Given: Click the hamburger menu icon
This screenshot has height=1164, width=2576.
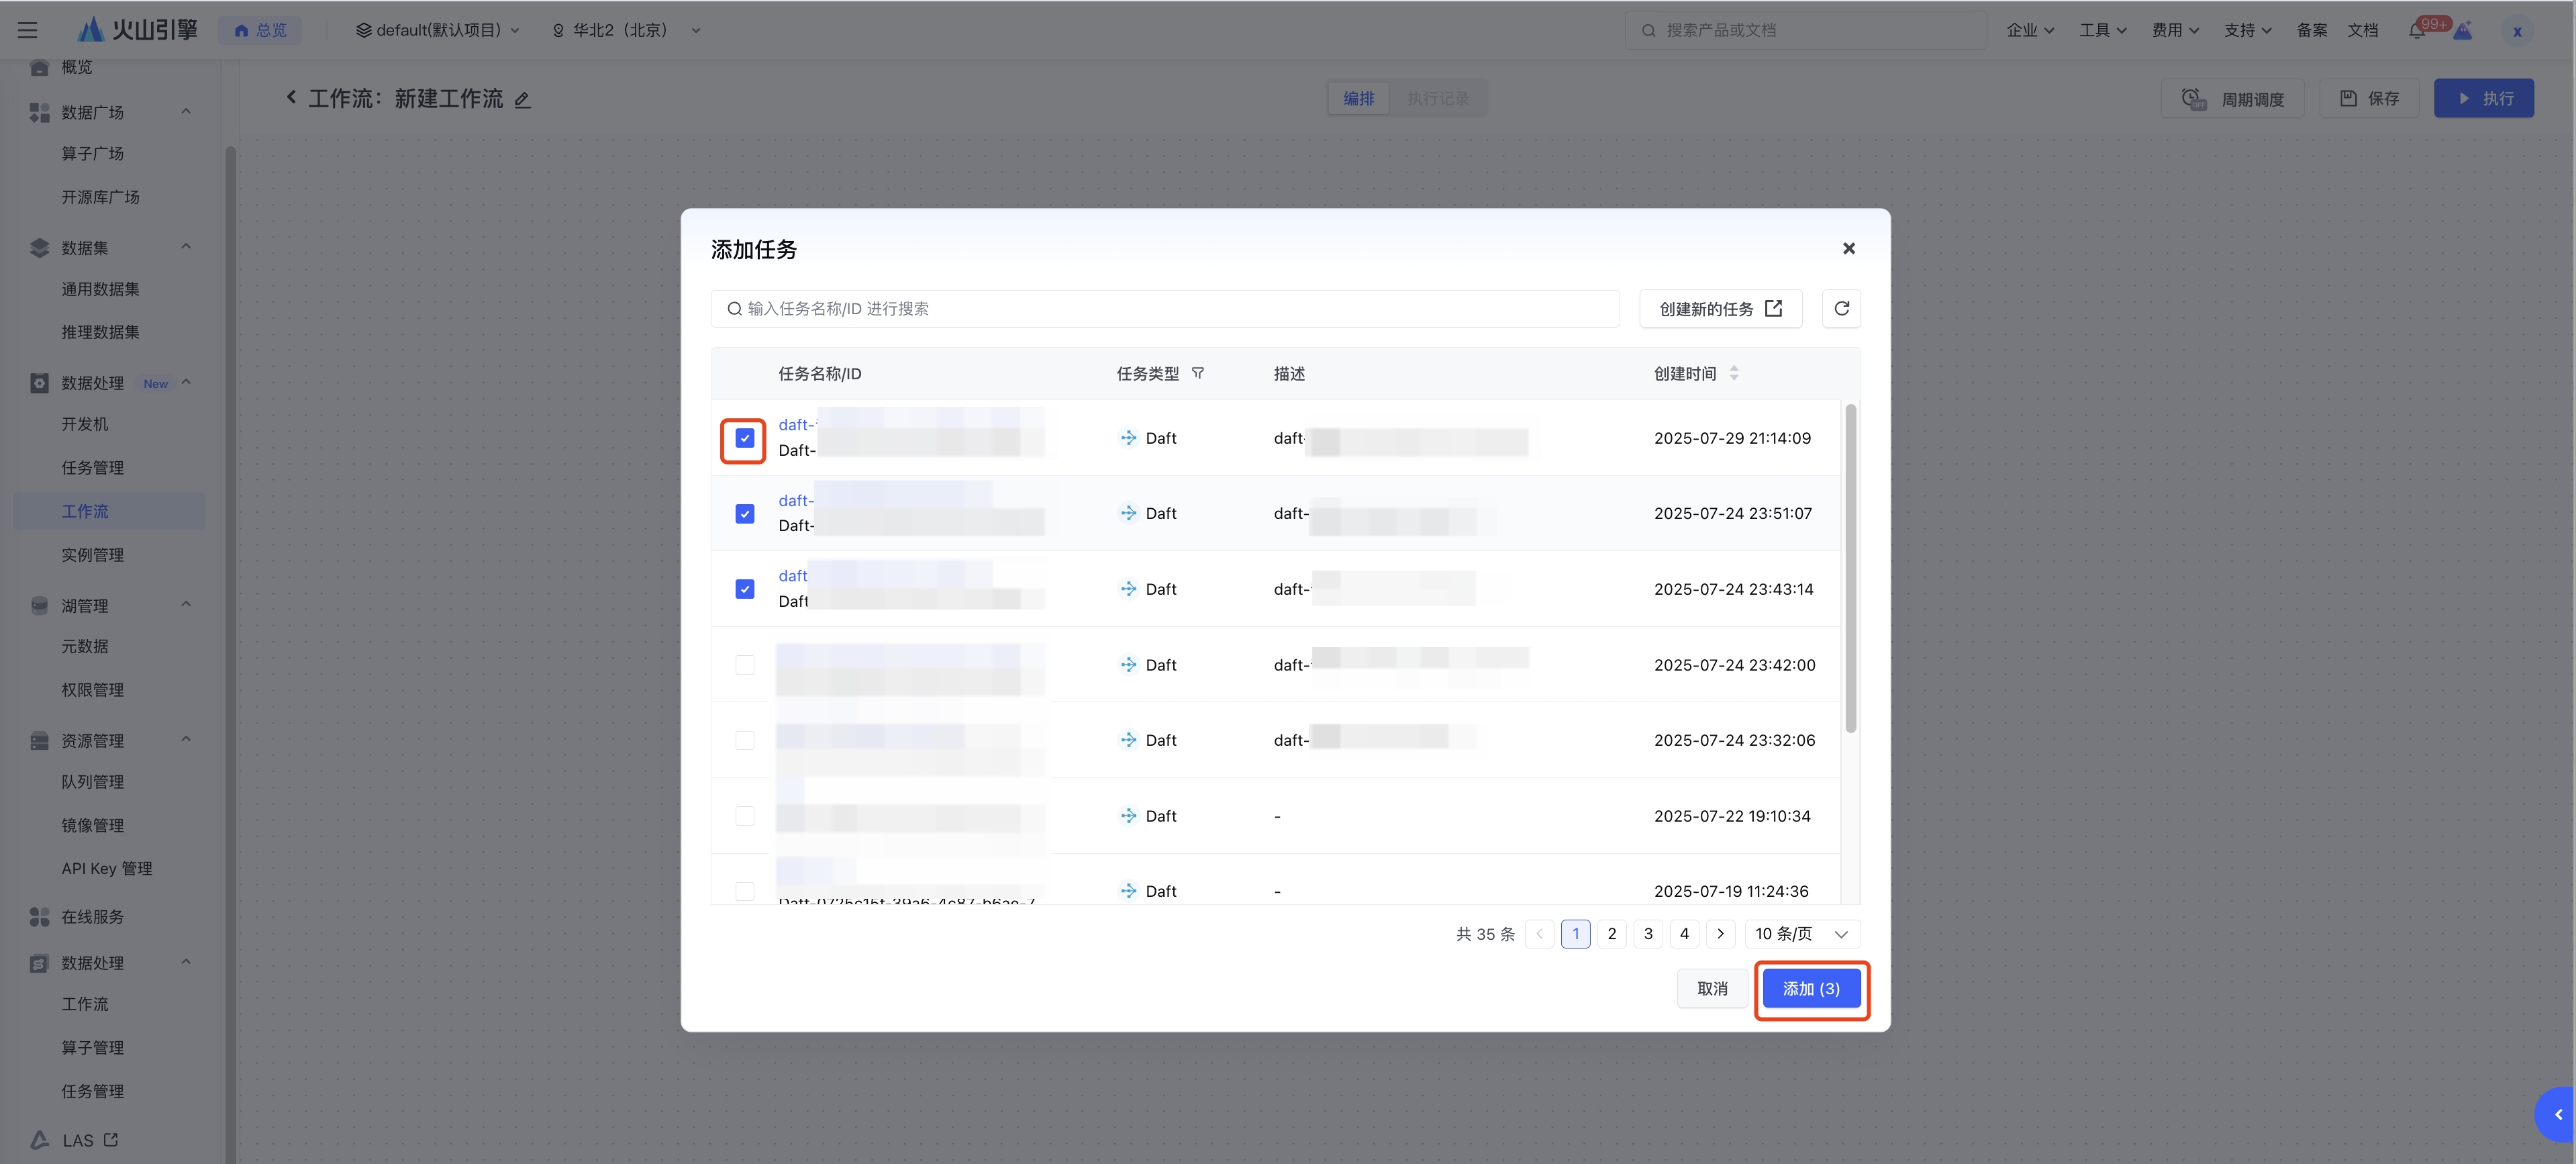Looking at the screenshot, I should pos(28,31).
